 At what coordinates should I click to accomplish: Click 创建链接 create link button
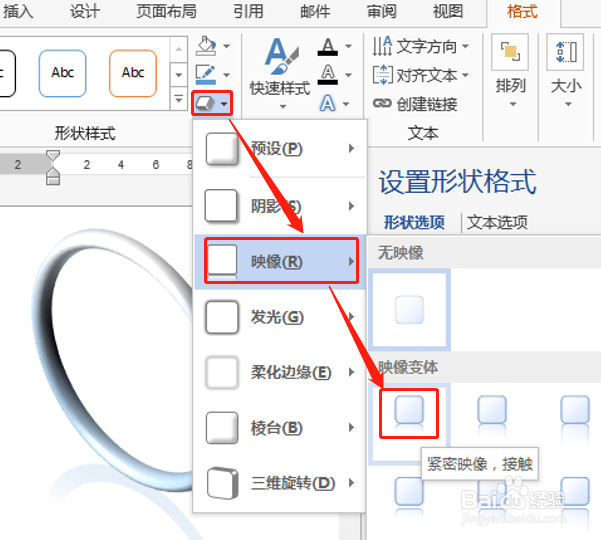tap(415, 103)
